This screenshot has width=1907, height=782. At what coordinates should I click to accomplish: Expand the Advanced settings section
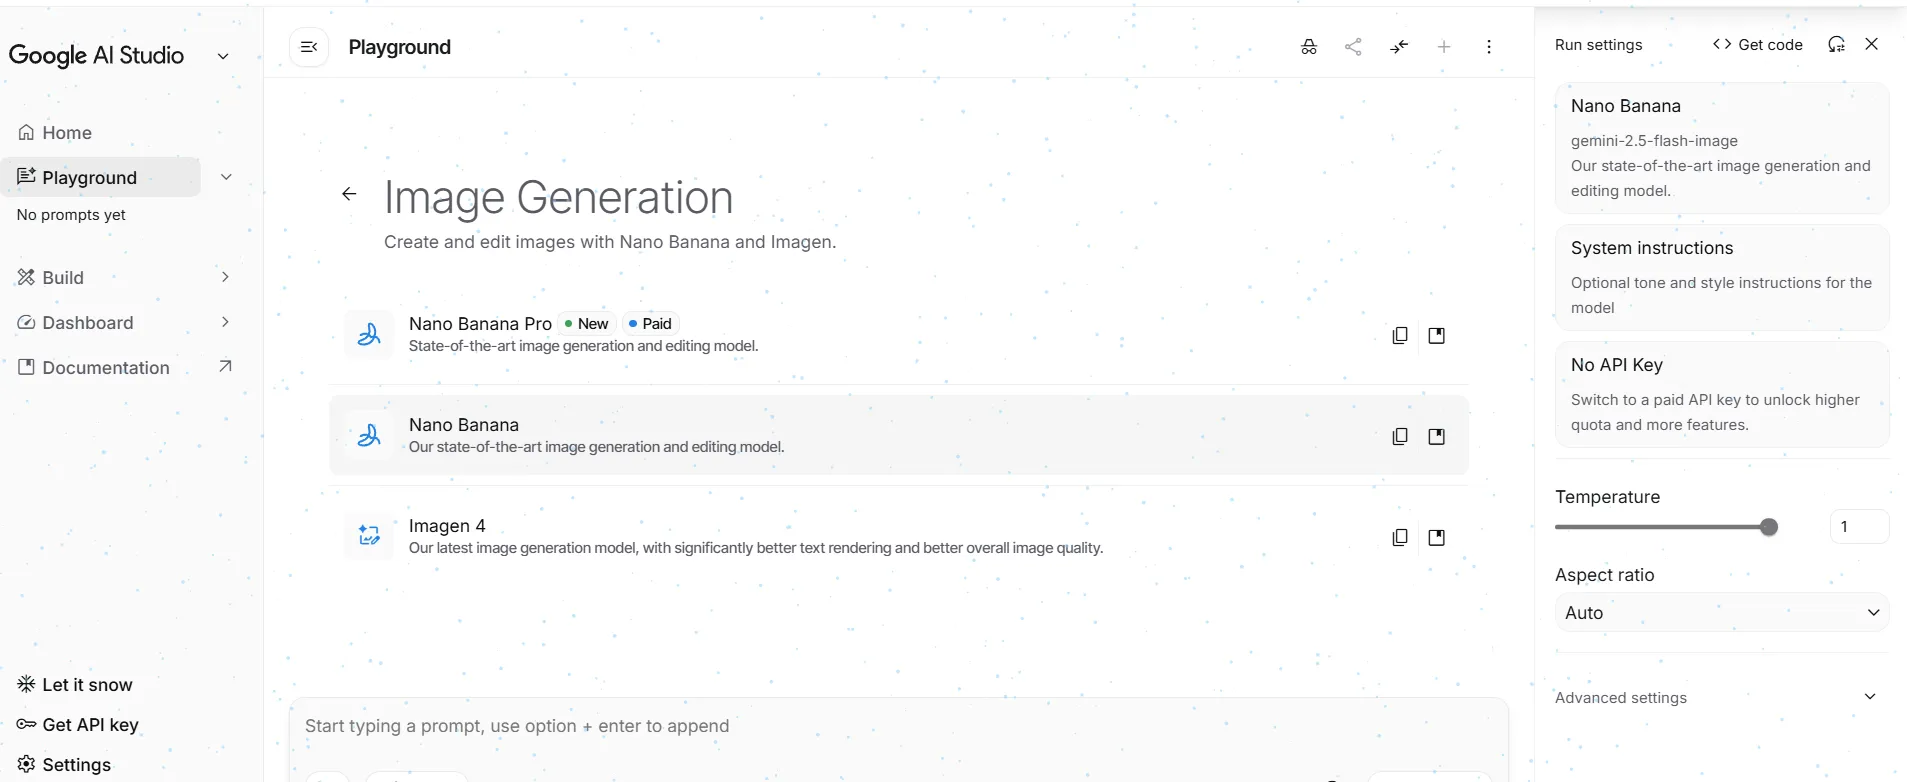(x=1869, y=697)
